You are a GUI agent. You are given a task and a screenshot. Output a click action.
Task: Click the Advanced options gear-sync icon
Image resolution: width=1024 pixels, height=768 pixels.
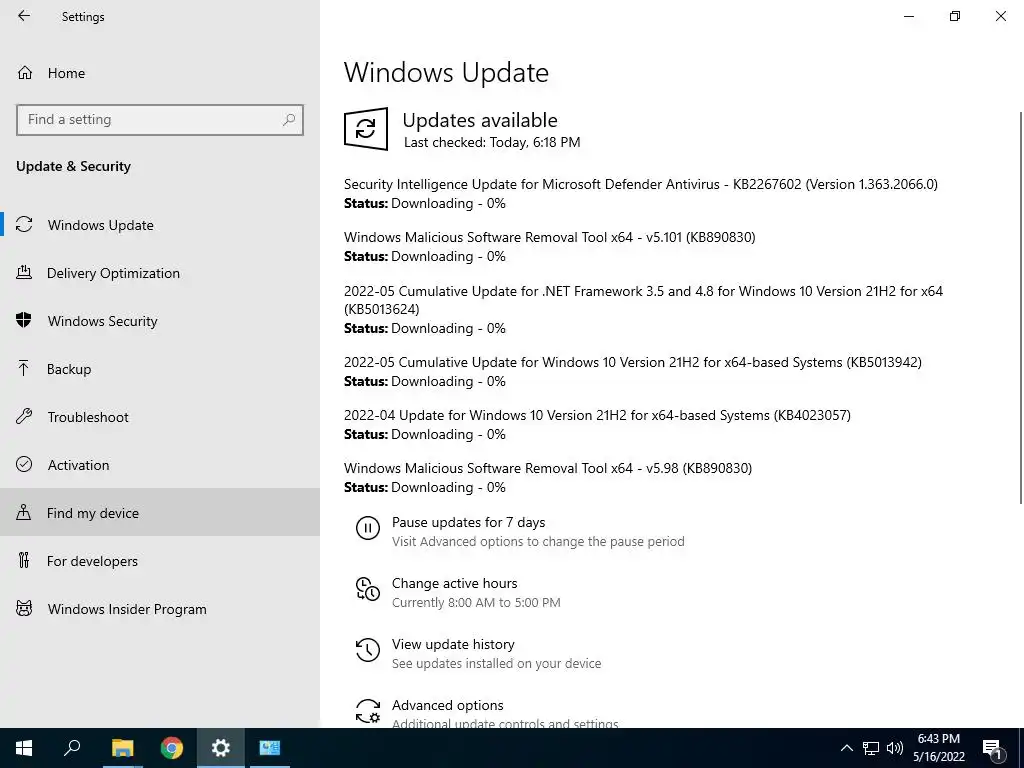pyautogui.click(x=368, y=711)
